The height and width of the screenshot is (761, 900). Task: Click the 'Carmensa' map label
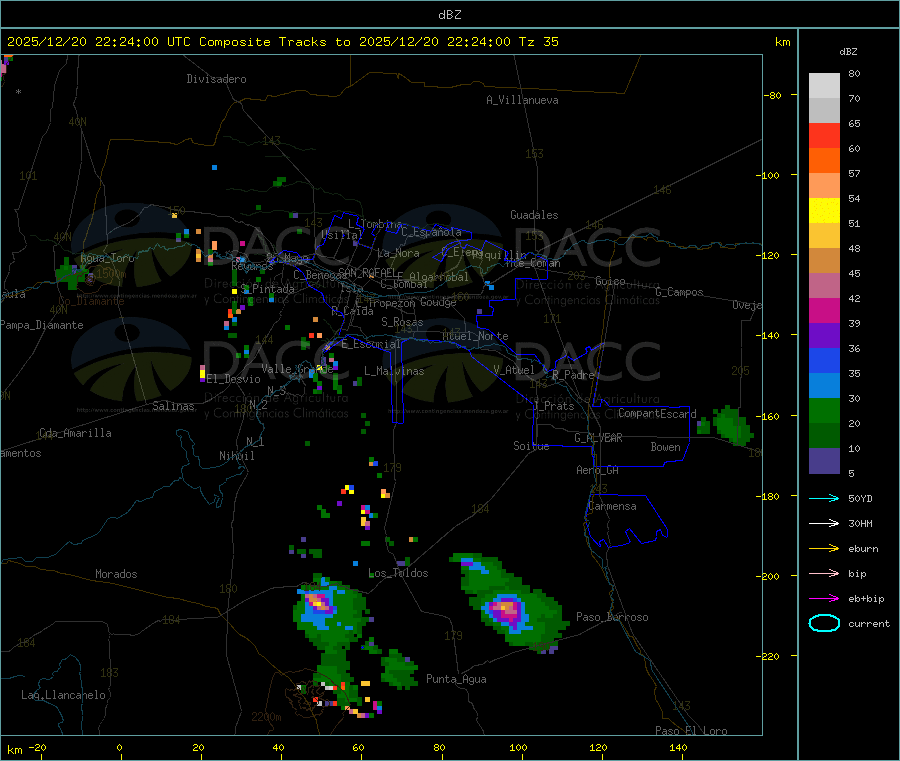[x=612, y=506]
